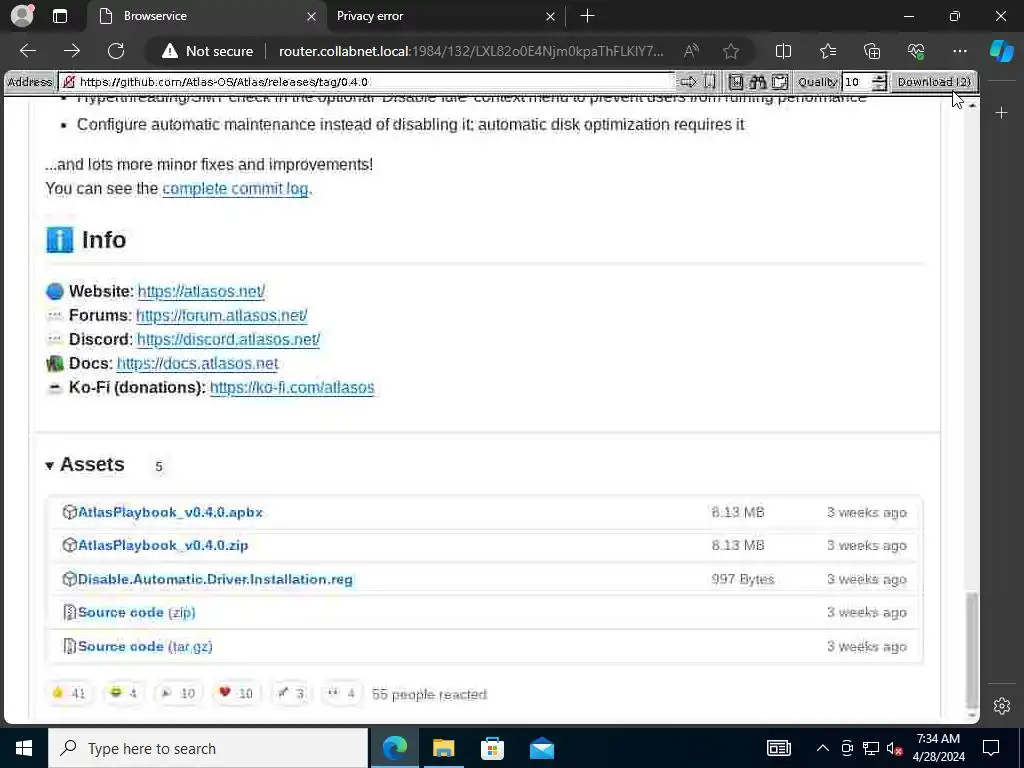Image resolution: width=1024 pixels, height=768 pixels.
Task: Open a new tab with plus button
Action: coord(587,16)
